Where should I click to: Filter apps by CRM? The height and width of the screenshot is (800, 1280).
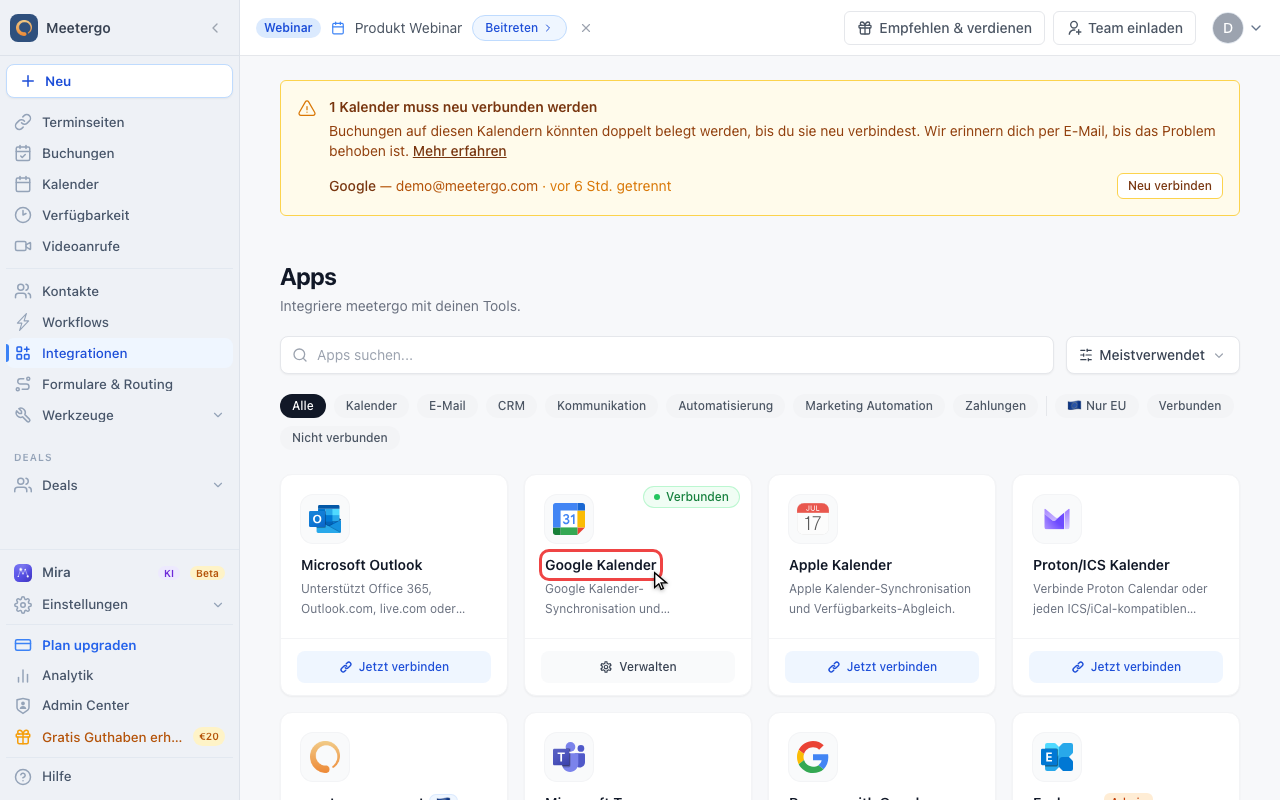coord(511,406)
